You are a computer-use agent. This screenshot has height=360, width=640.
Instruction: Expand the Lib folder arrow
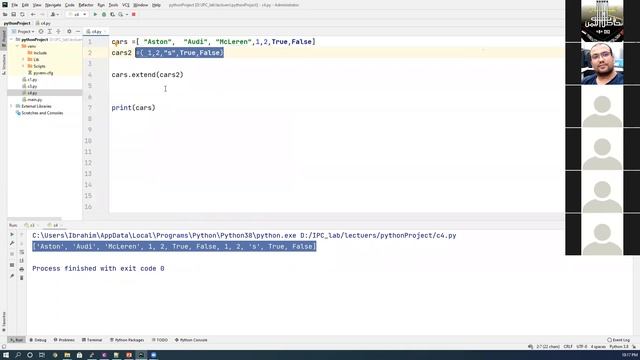pos(23,60)
